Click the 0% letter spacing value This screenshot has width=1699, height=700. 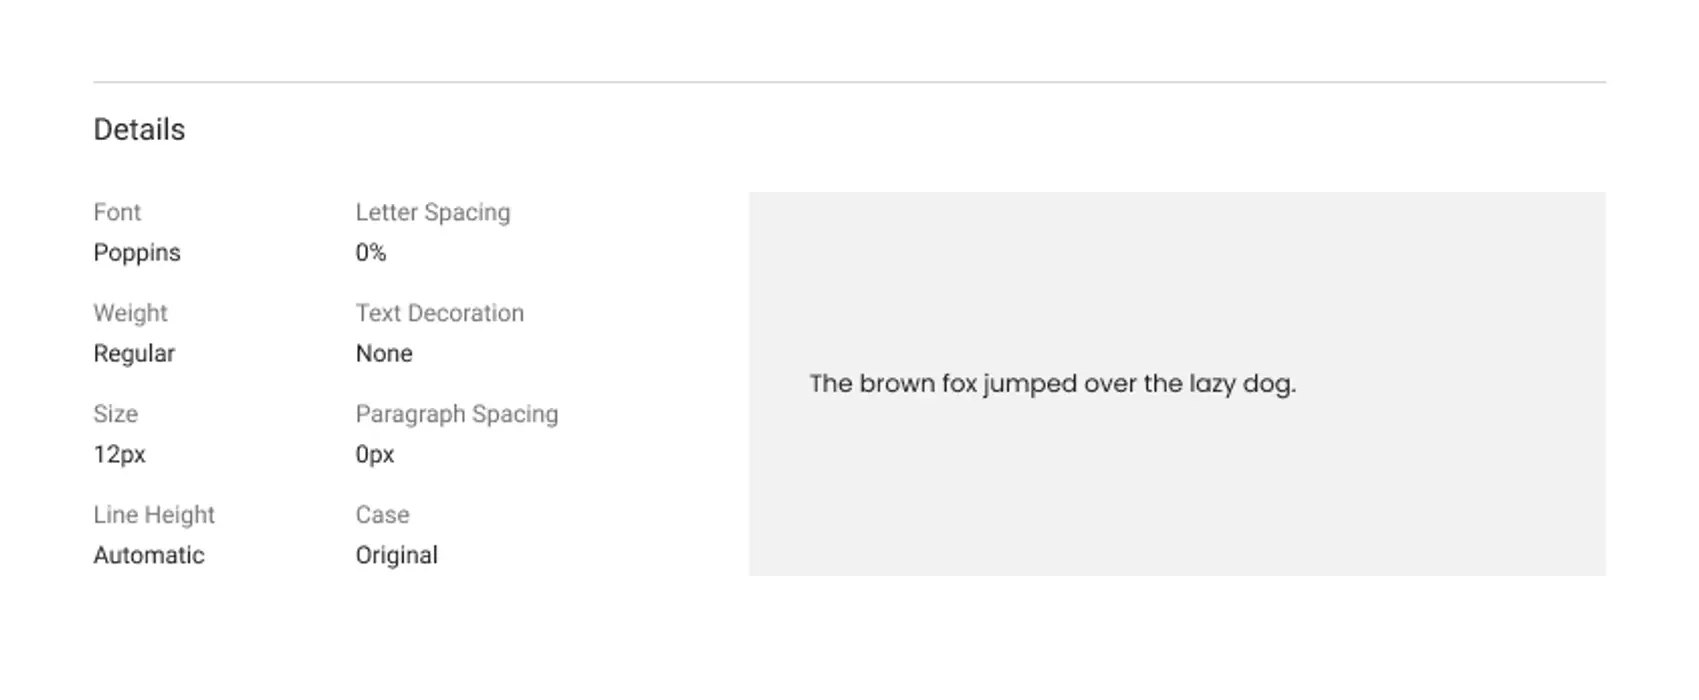(x=371, y=253)
